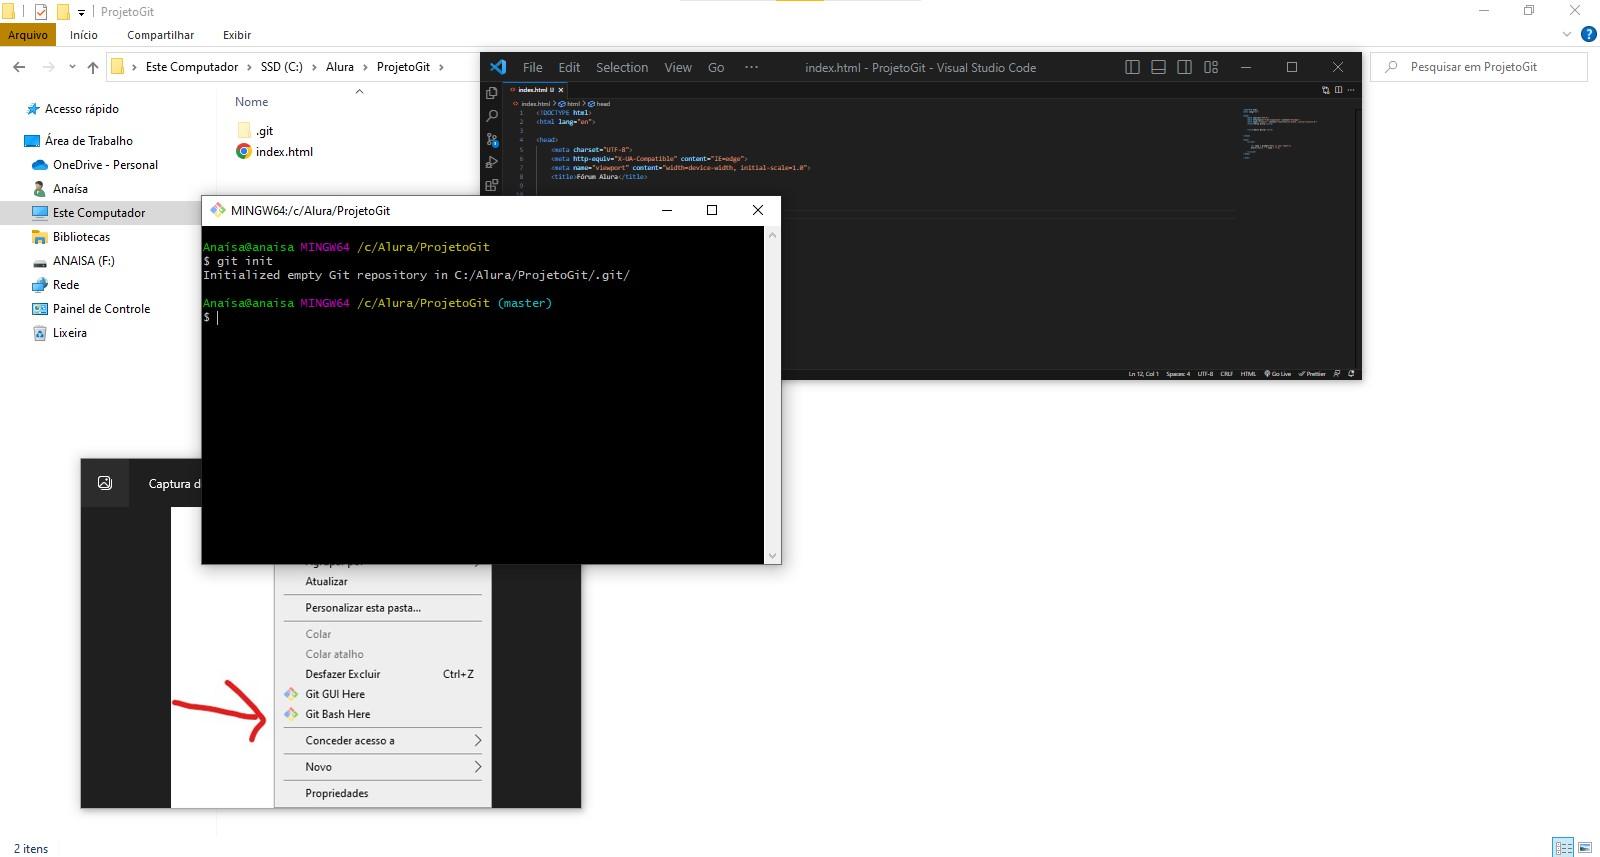Sort by the Nome column header
The image size is (1600, 857).
(252, 102)
